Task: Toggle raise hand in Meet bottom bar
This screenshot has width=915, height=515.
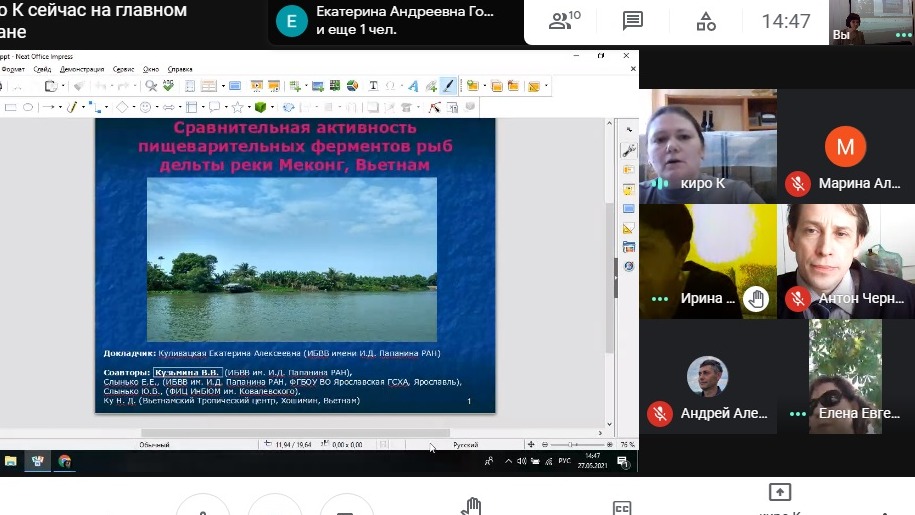Action: coord(472,506)
